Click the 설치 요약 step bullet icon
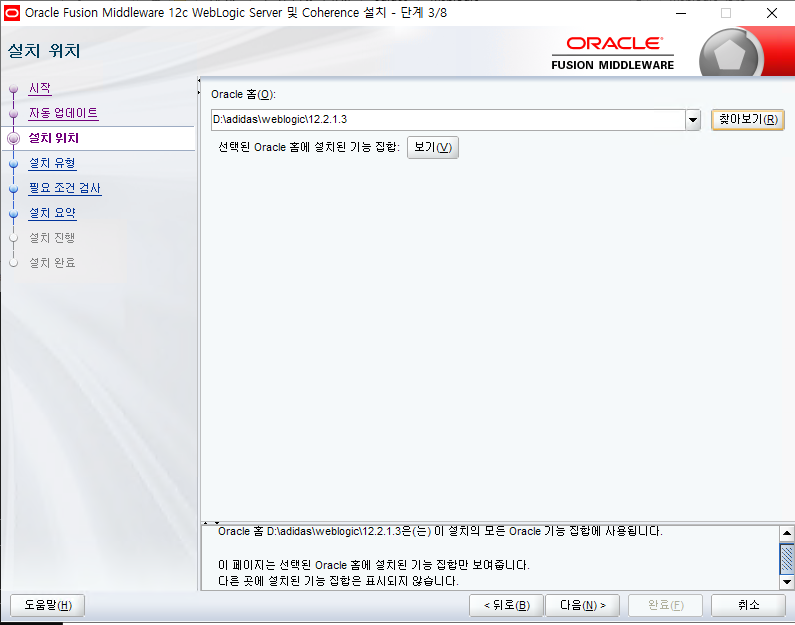Image resolution: width=795 pixels, height=625 pixels. (14, 214)
